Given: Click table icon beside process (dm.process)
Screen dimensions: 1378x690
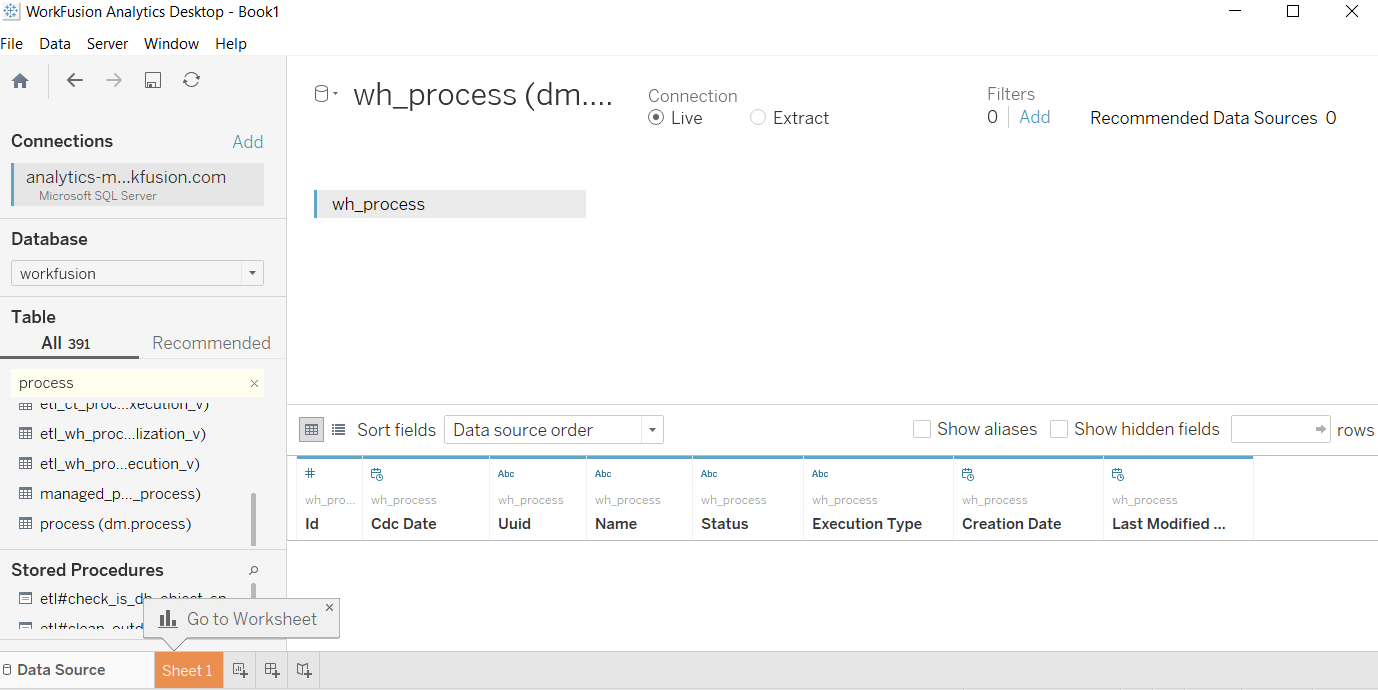Looking at the screenshot, I should 26,524.
